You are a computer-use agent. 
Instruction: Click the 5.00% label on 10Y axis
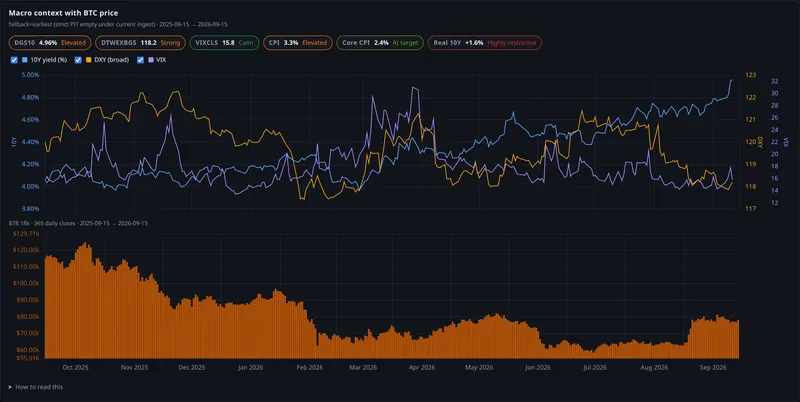[x=30, y=75]
